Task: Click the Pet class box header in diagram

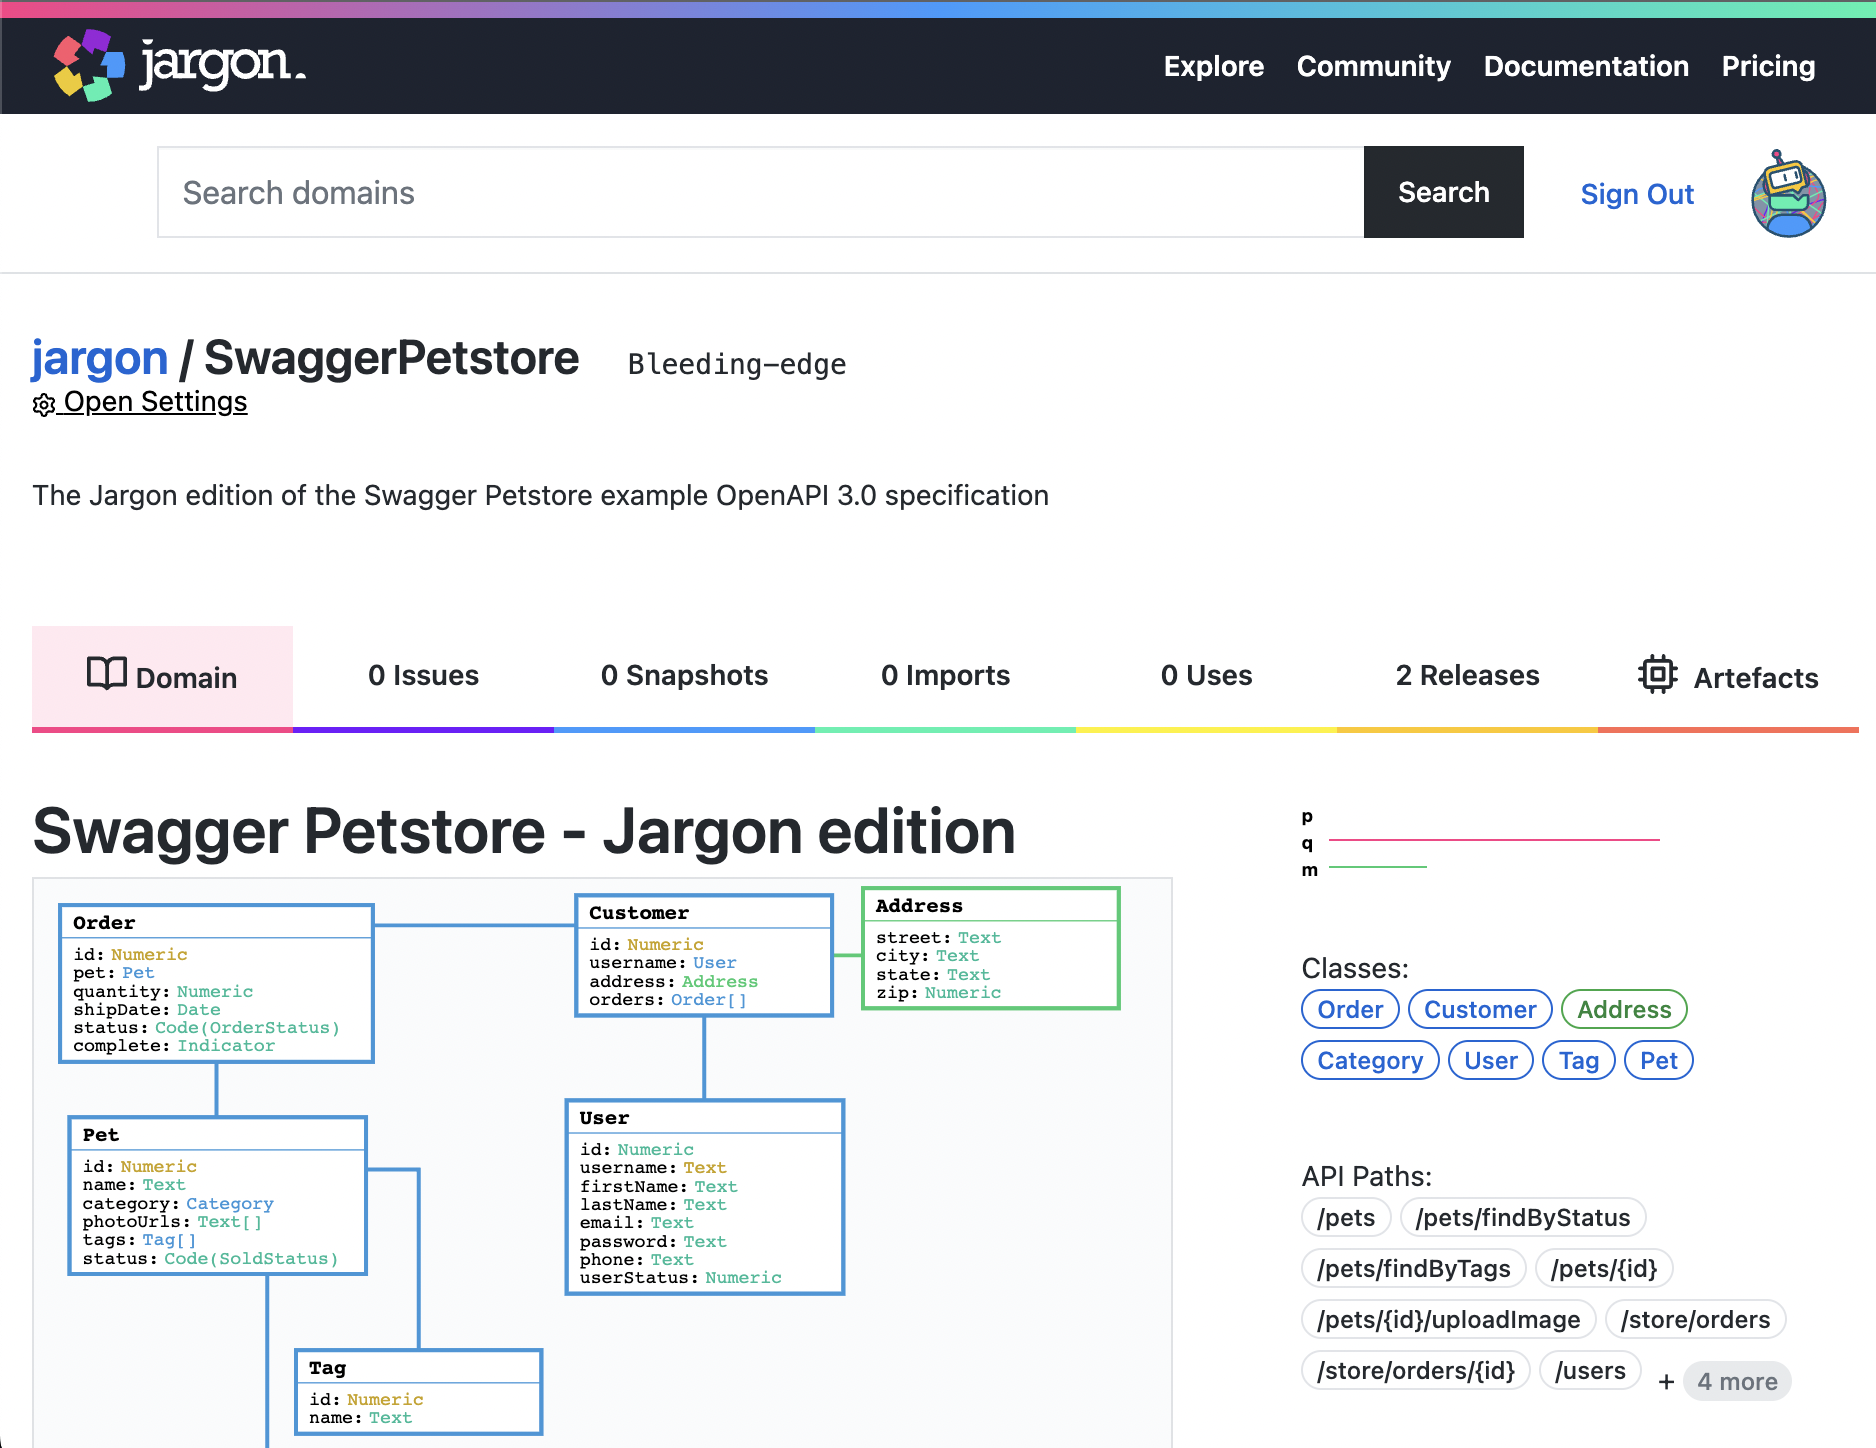Action: click(217, 1134)
